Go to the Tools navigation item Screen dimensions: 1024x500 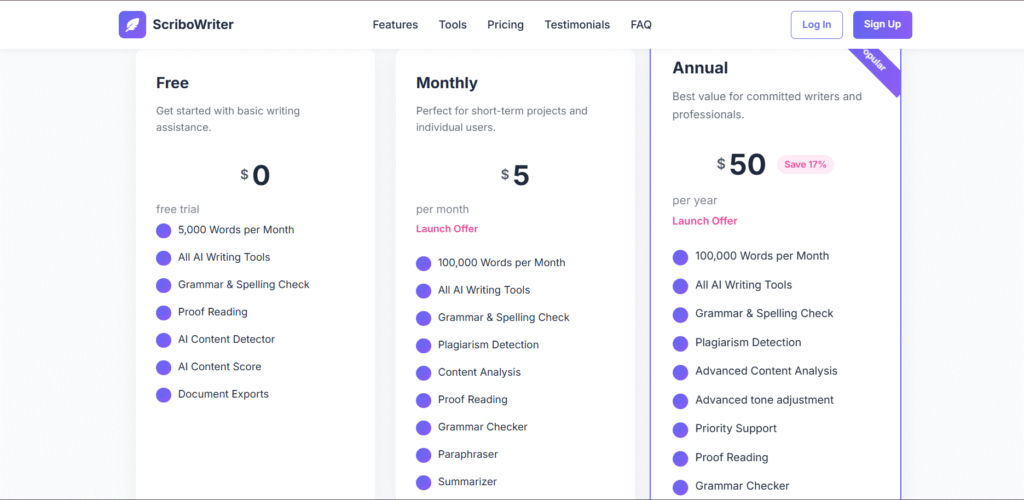(452, 25)
